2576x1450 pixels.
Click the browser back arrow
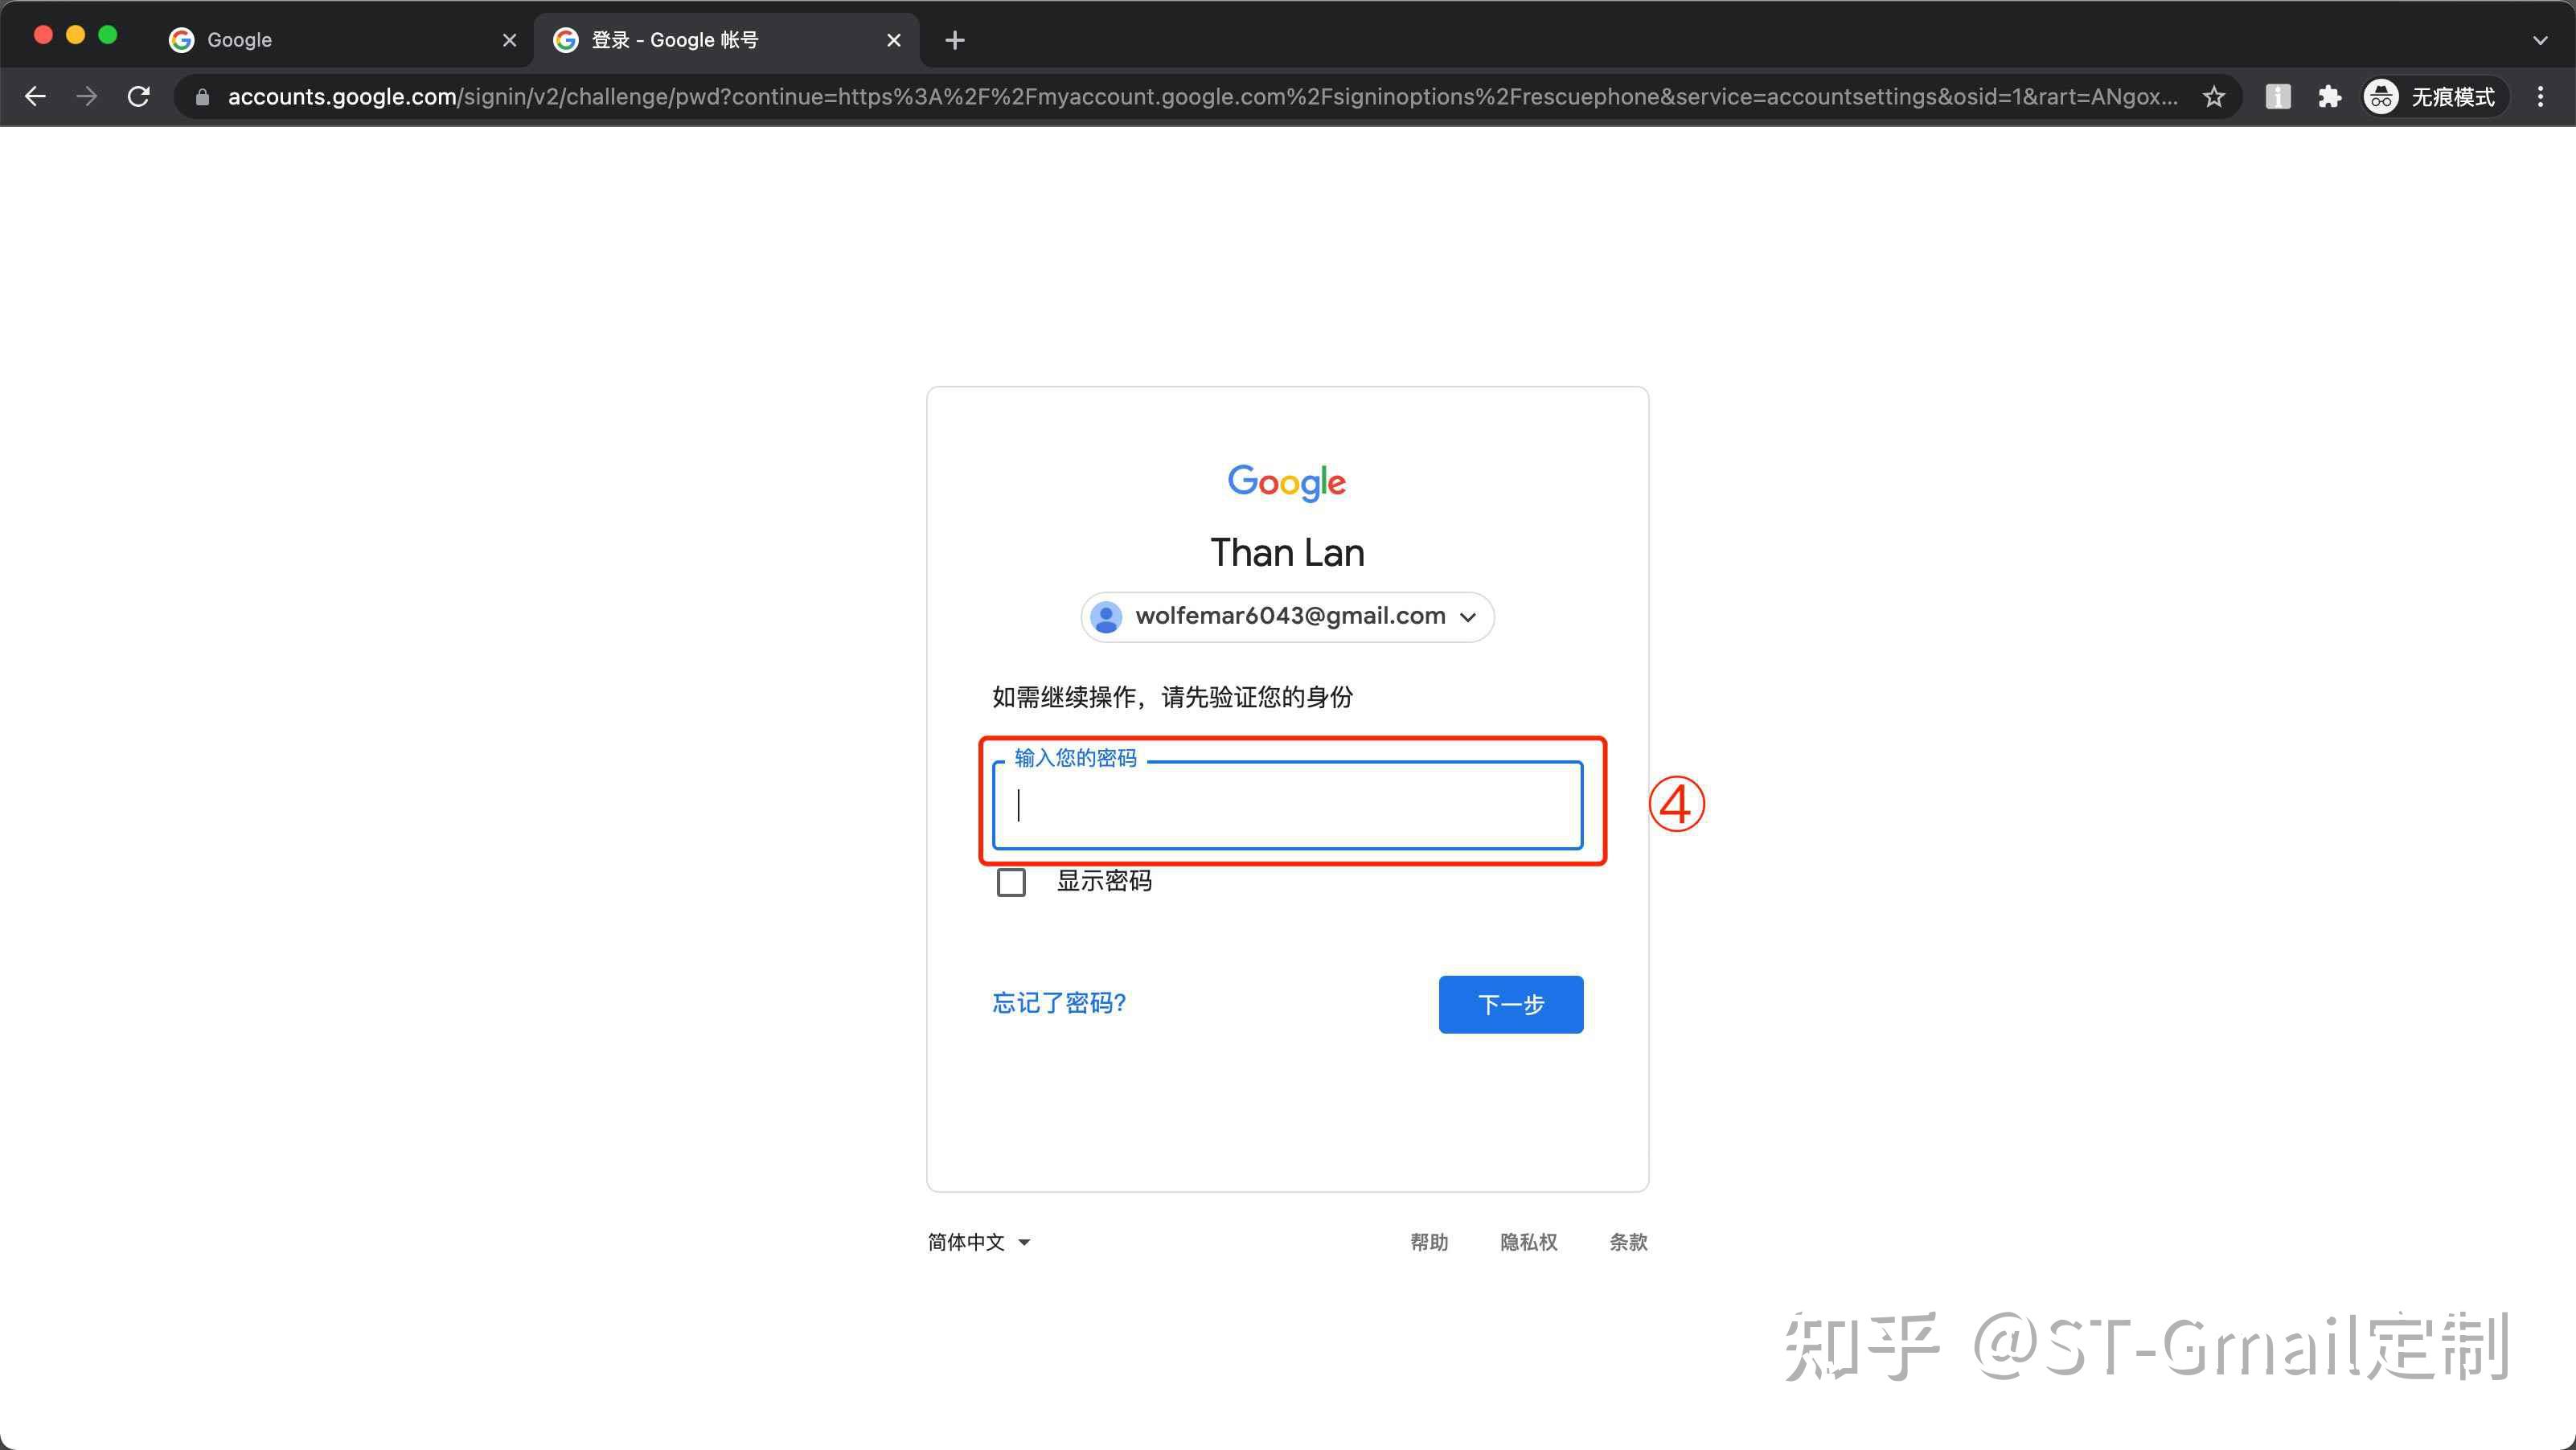coord(35,96)
